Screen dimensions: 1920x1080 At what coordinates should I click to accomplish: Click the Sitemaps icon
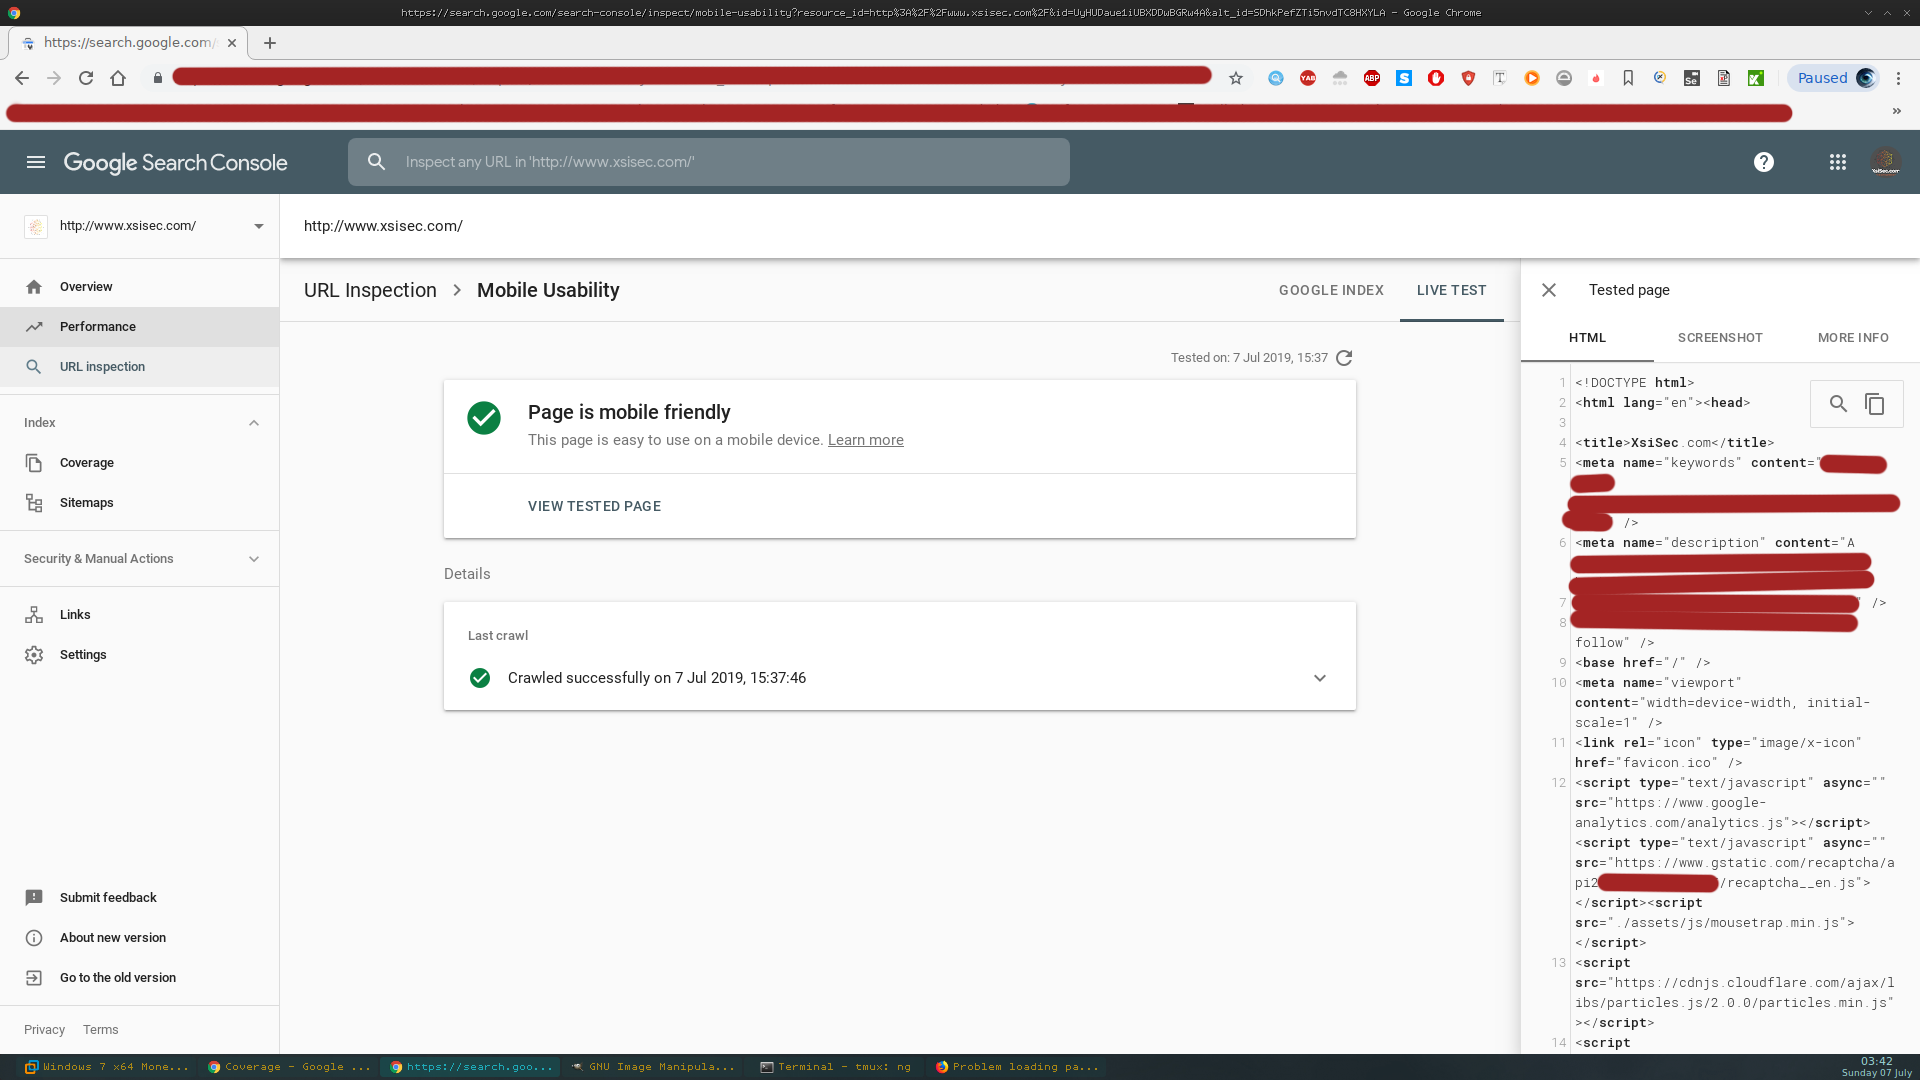[x=34, y=503]
